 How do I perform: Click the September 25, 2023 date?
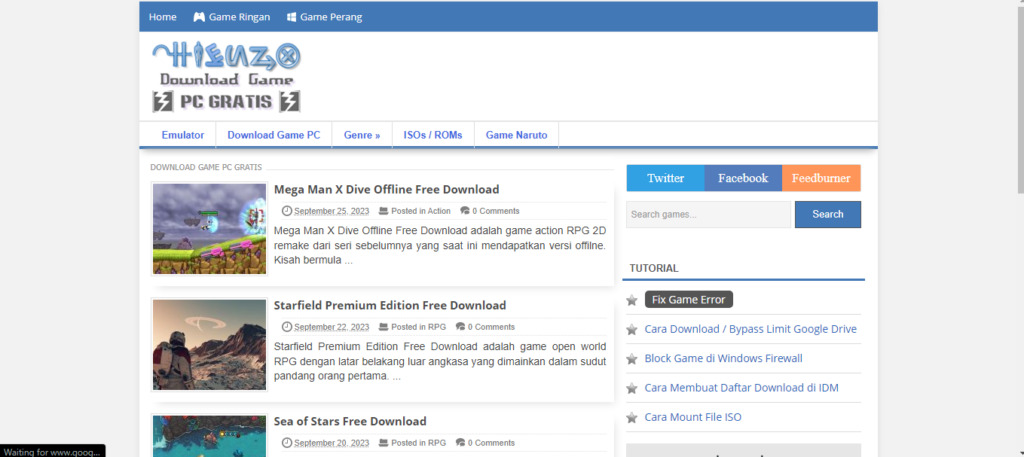[x=332, y=211]
